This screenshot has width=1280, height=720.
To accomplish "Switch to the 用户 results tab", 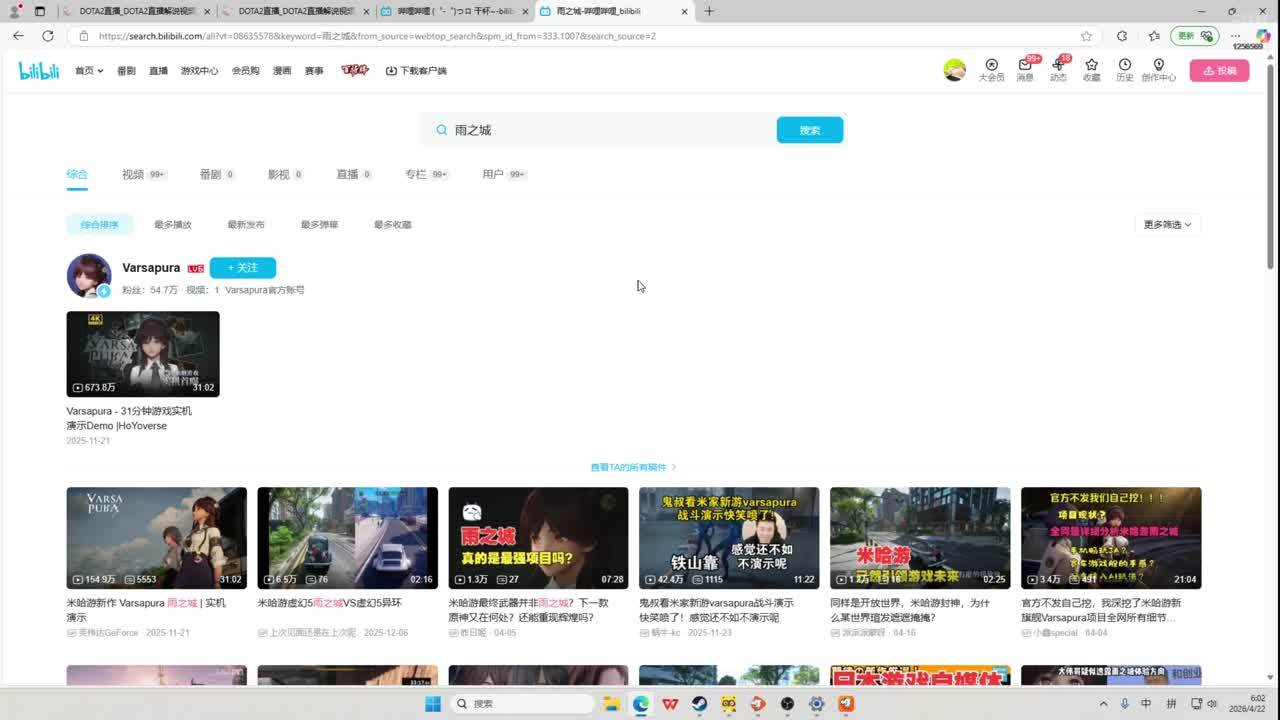I will click(x=493, y=174).
